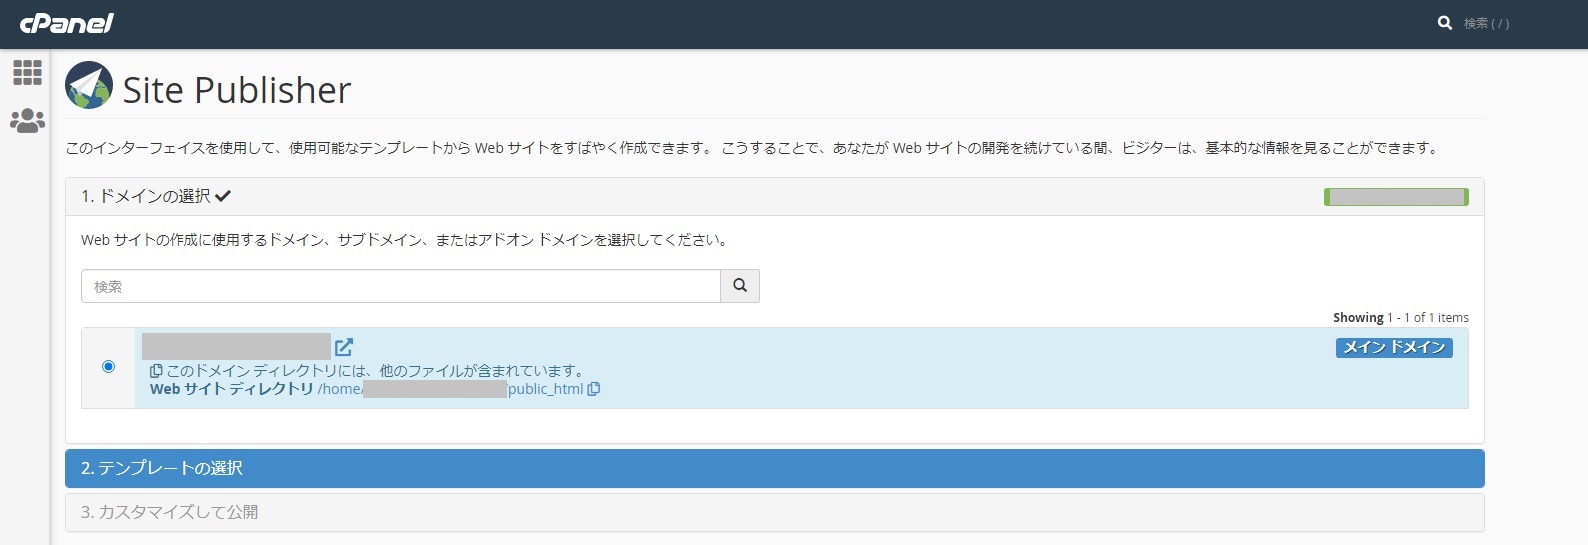Screen dimensions: 1588x545
Task: Select the main domain radio button
Action: pos(108,367)
